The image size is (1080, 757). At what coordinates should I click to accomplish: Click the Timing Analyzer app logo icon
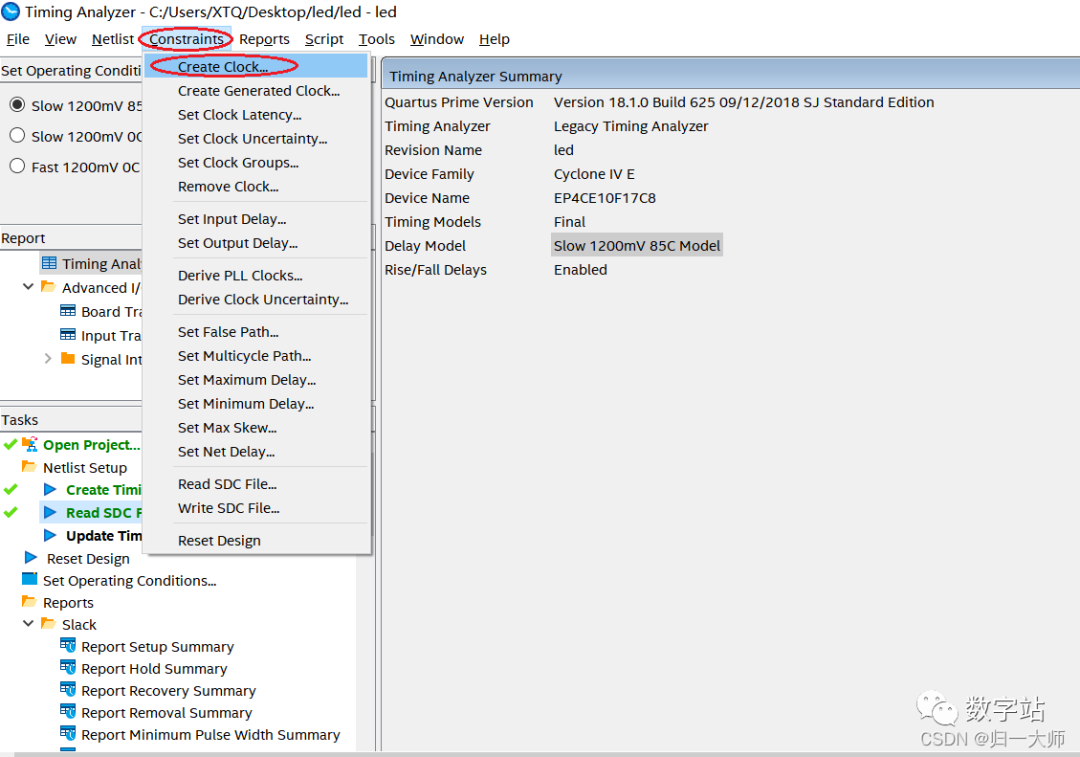tap(11, 12)
